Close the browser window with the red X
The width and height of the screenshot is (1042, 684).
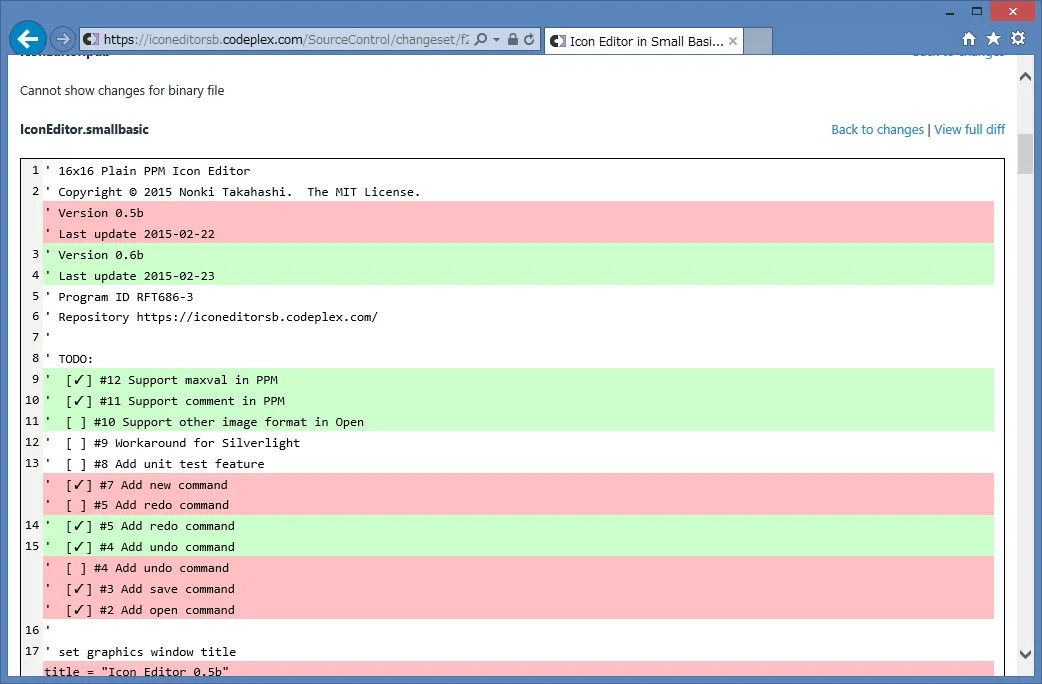pyautogui.click(x=1012, y=12)
